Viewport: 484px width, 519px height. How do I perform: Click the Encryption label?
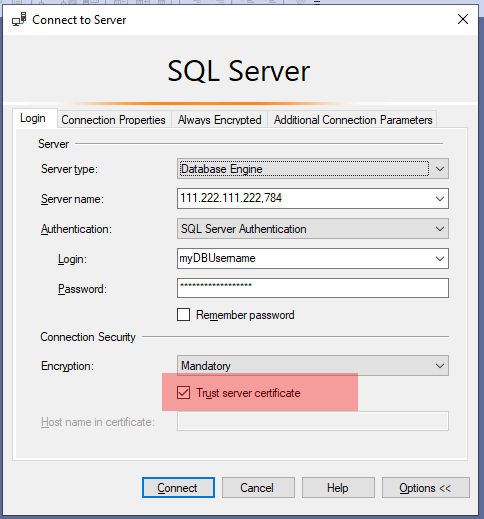click(x=67, y=366)
